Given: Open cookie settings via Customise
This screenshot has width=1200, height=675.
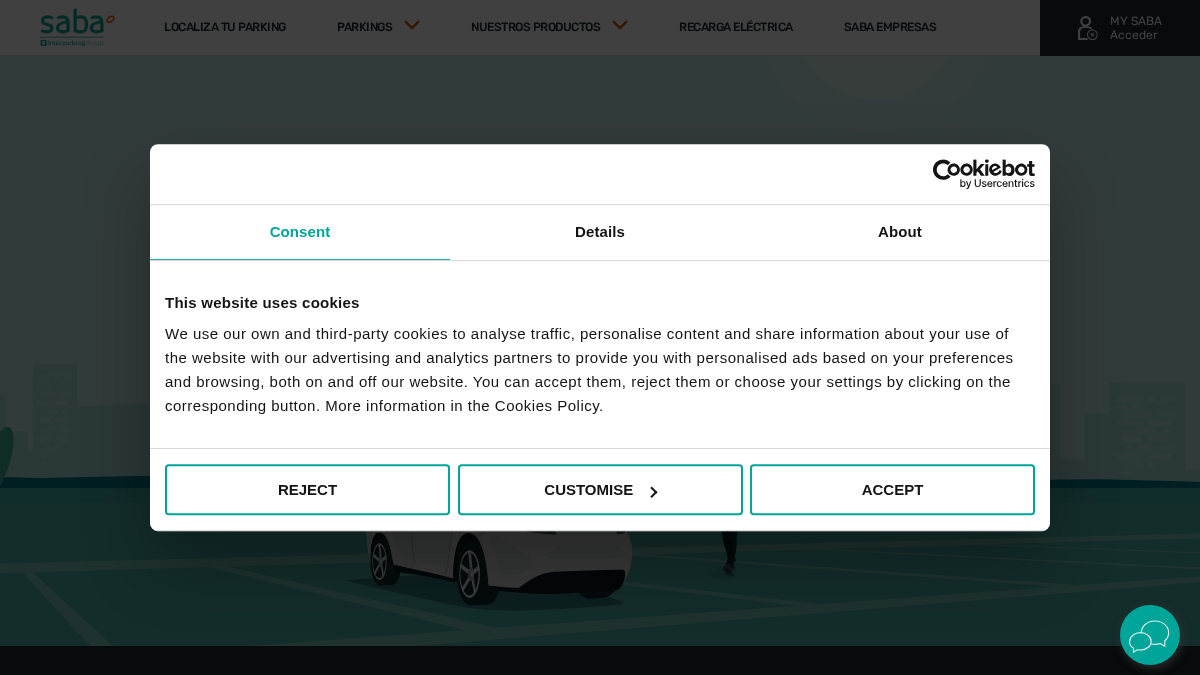Looking at the screenshot, I should 600,490.
